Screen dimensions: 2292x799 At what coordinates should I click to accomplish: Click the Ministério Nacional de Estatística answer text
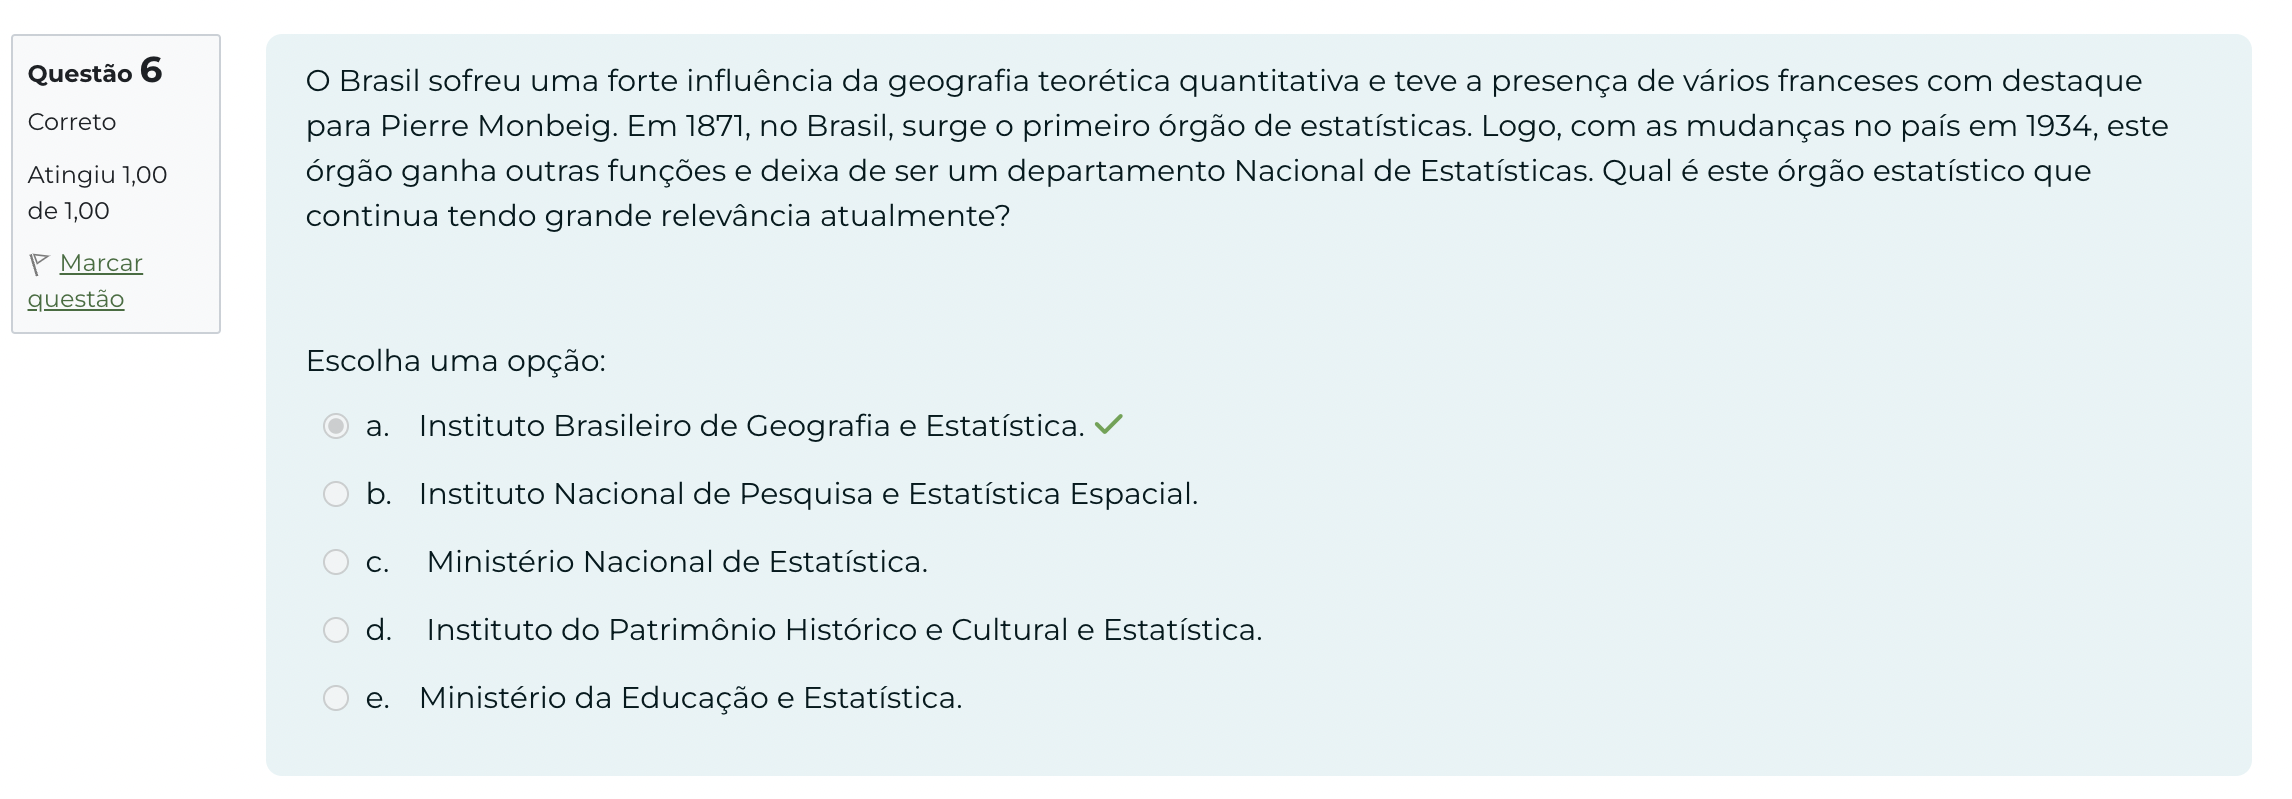(677, 562)
